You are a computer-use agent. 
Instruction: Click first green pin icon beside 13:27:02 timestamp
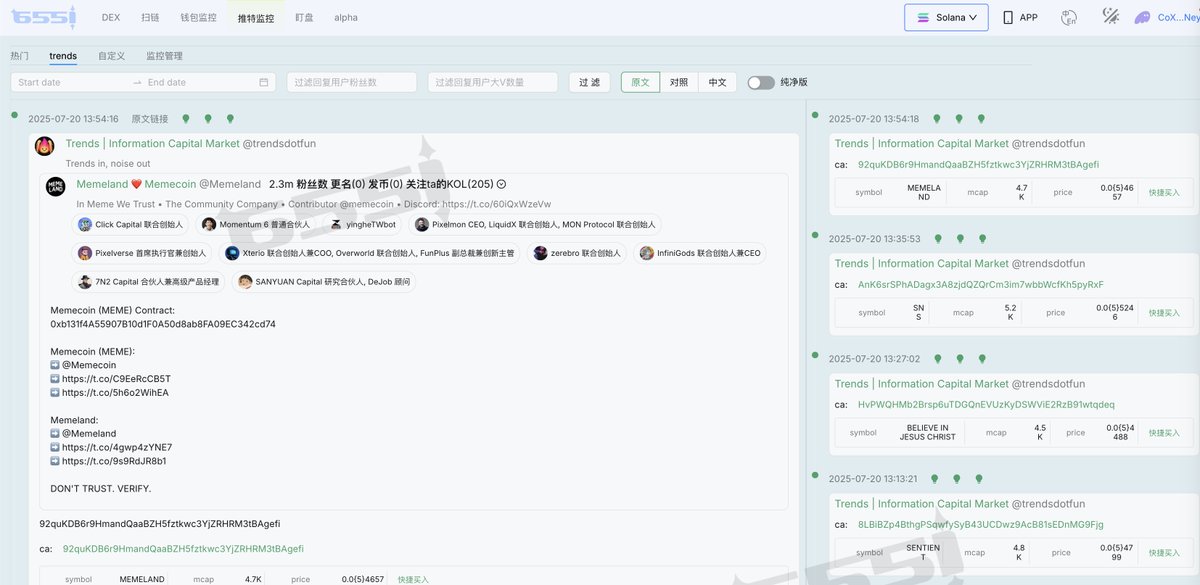tap(937, 359)
